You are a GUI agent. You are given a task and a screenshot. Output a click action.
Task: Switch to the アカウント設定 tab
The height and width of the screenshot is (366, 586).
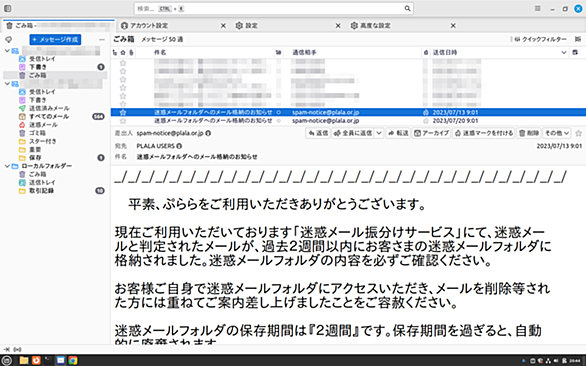click(x=149, y=25)
